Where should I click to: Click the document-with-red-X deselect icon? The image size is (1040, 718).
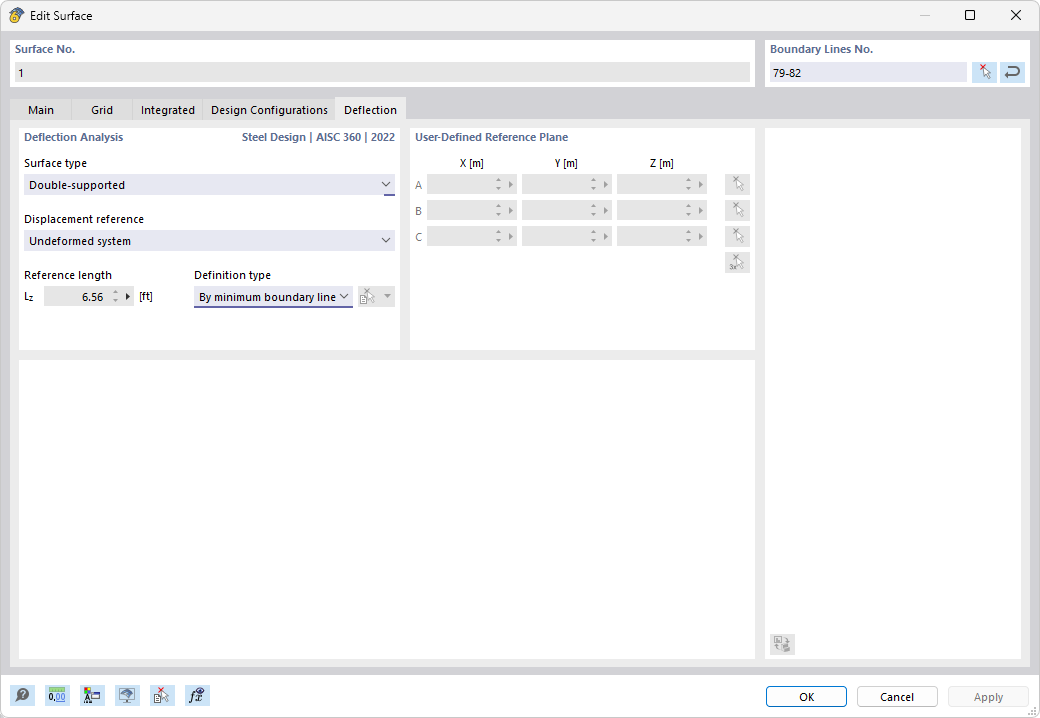pyautogui.click(x=162, y=695)
